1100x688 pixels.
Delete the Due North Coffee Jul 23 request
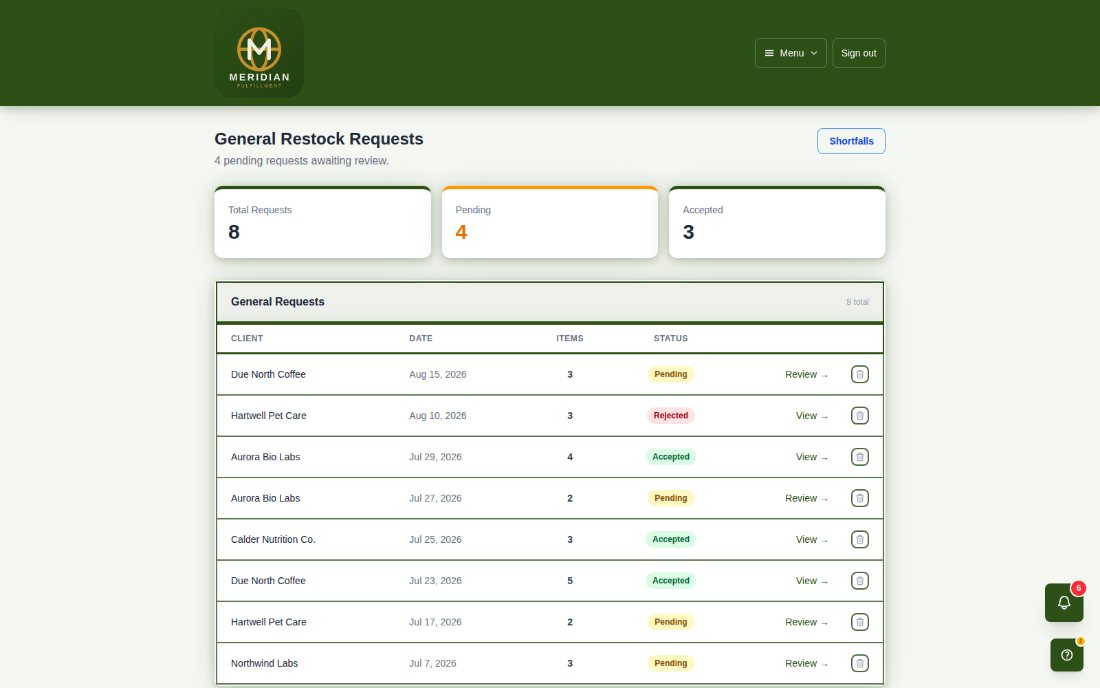(x=859, y=581)
